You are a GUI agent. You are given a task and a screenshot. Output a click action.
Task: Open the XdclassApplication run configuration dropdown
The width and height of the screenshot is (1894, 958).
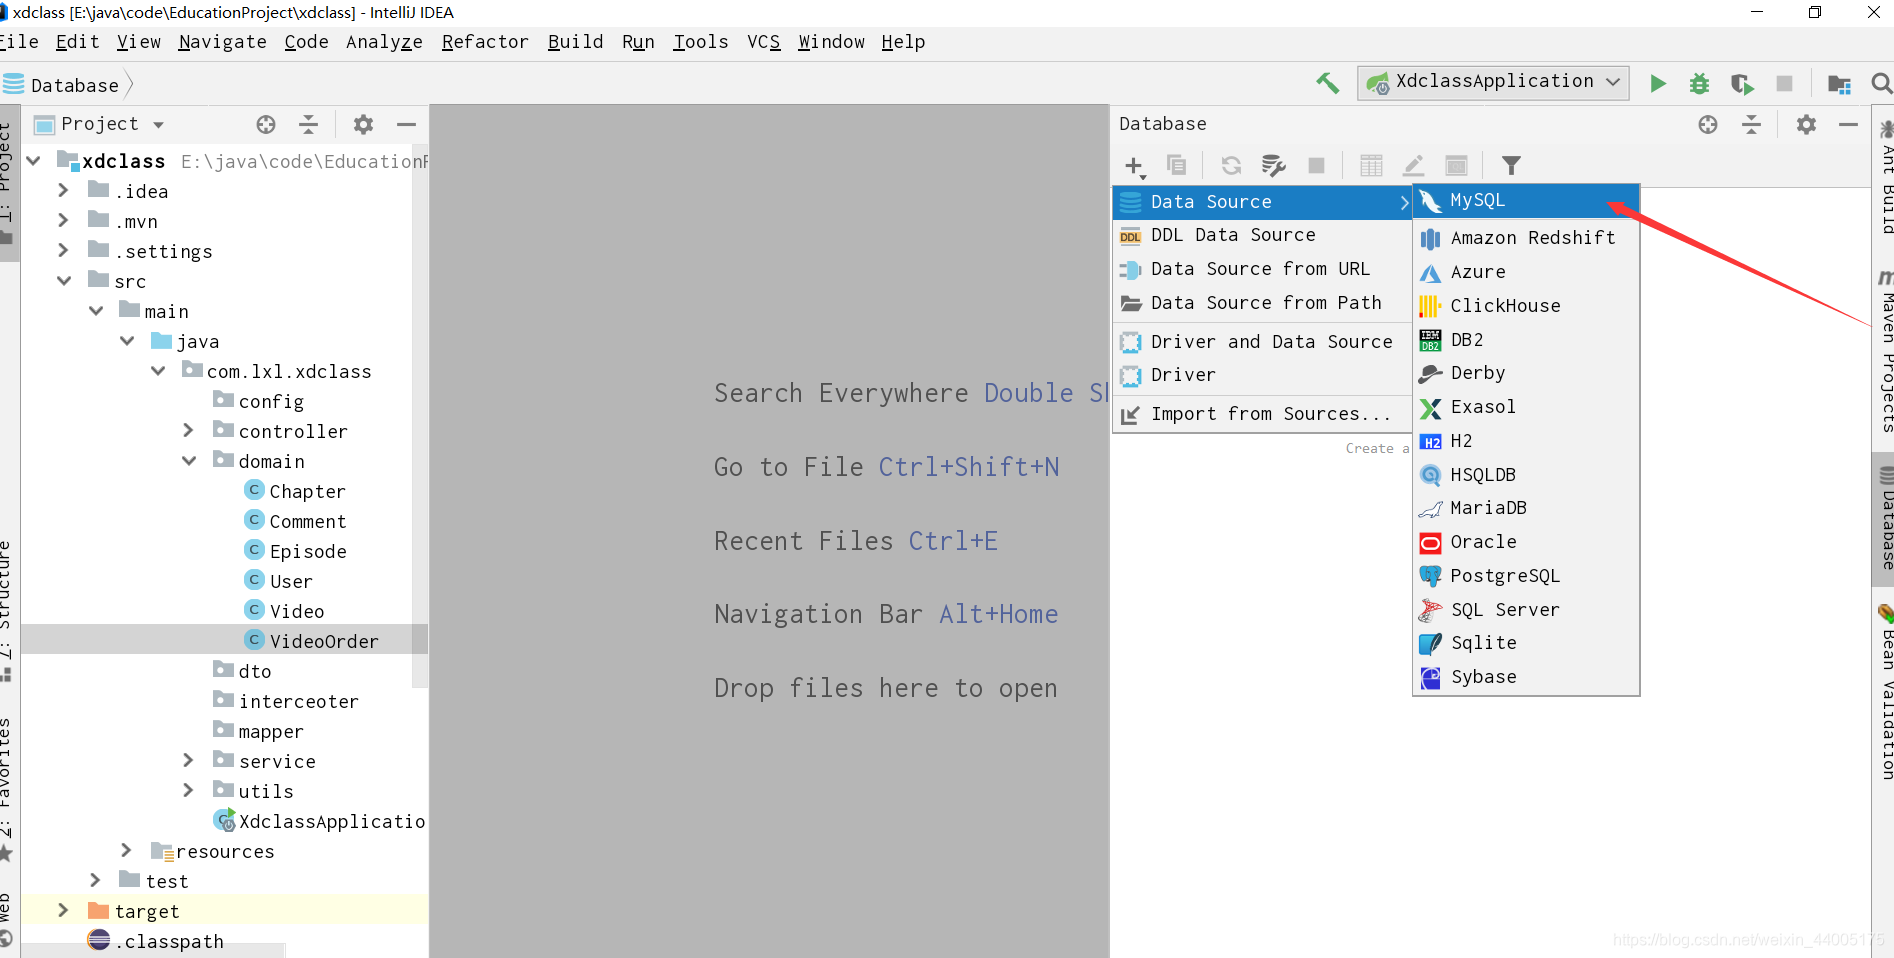(1493, 82)
